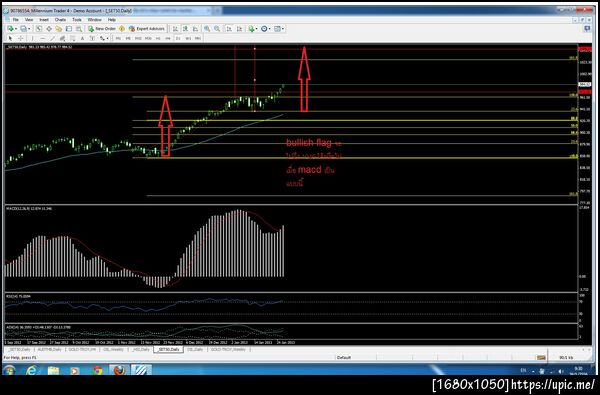
Task: Switch timeframe to H4
Action: tap(168, 38)
